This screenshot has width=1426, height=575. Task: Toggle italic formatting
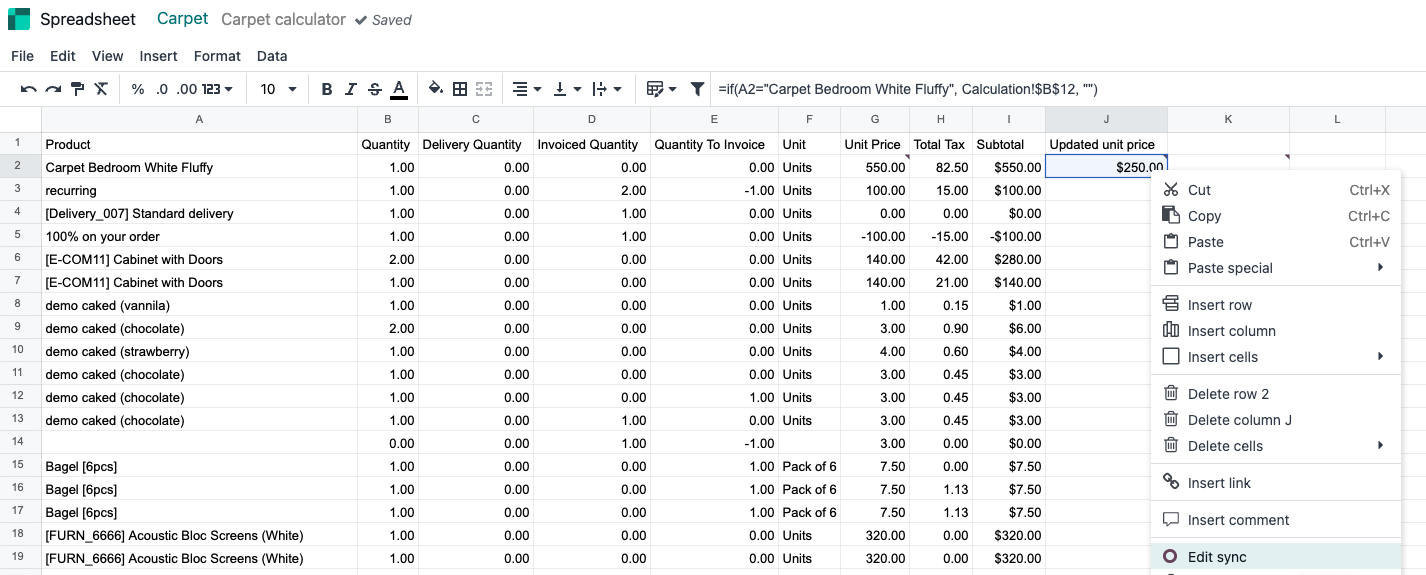pyautogui.click(x=351, y=89)
